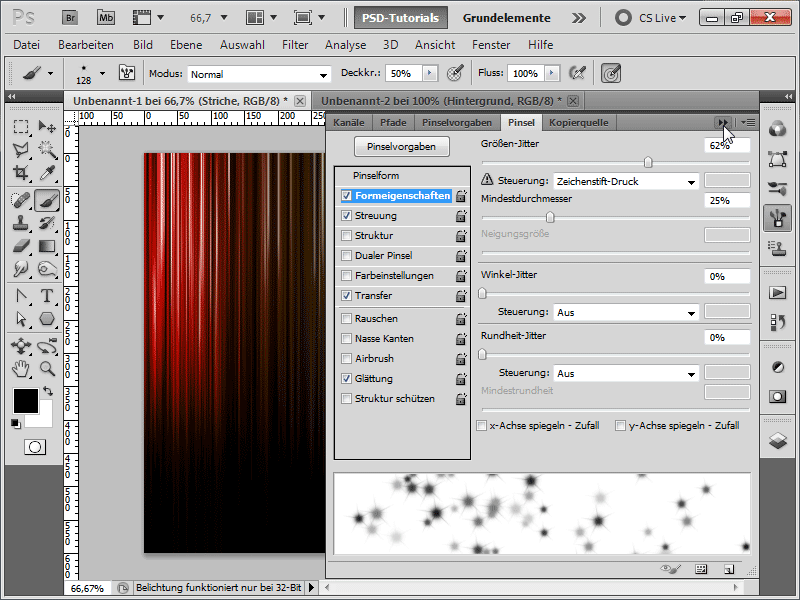
Task: Enable the Struktur checkbox
Action: (x=346, y=235)
